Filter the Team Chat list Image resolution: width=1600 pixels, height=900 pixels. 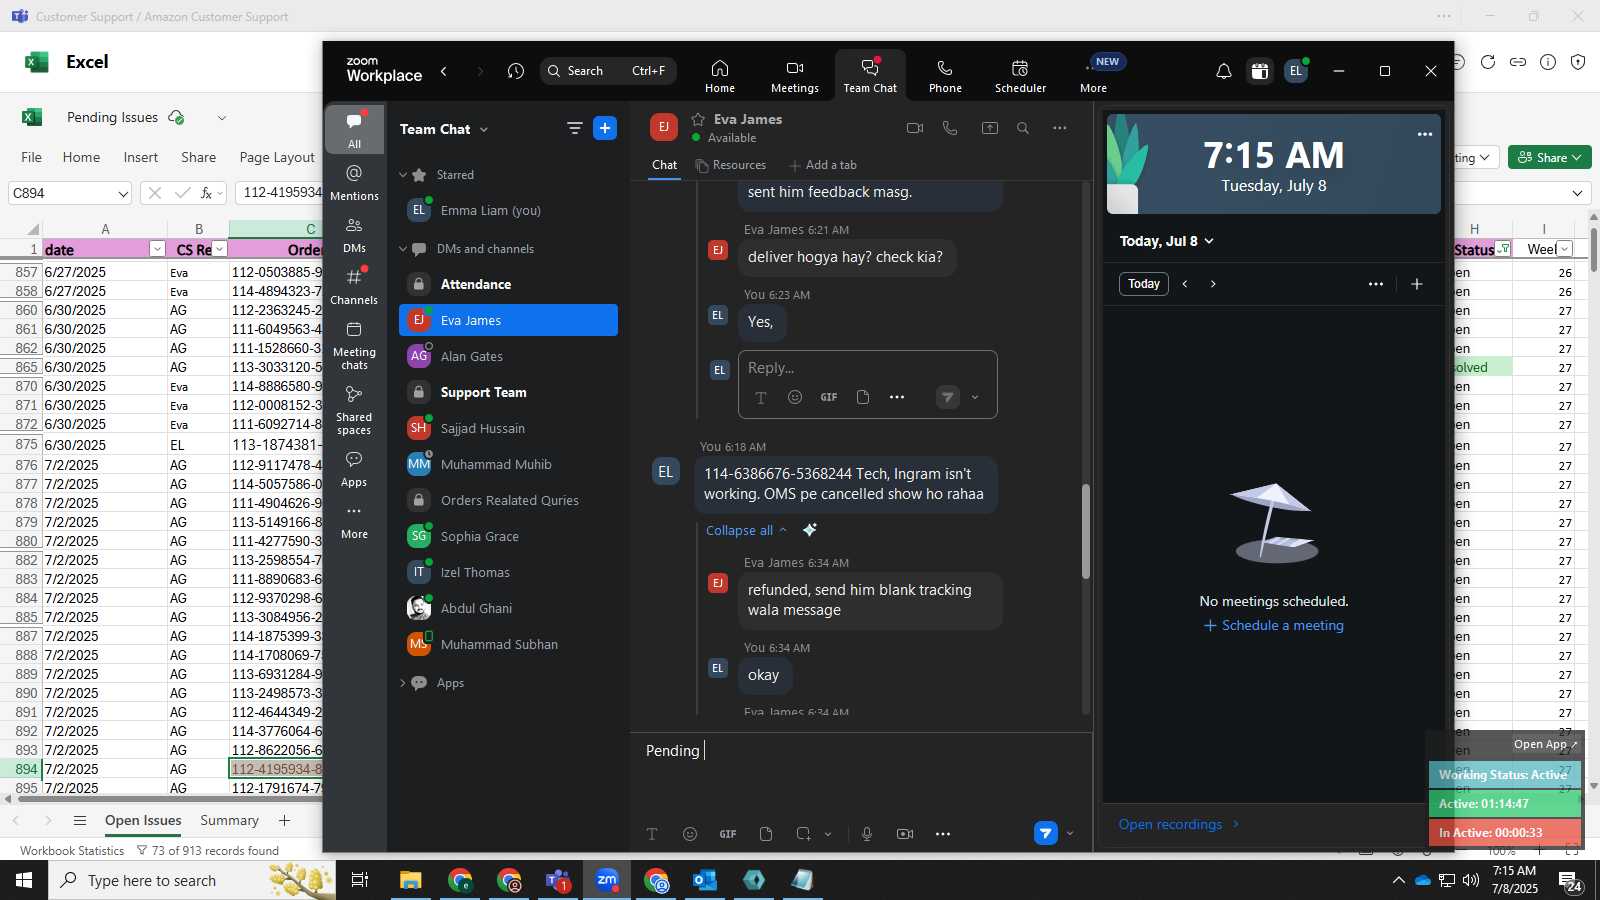point(574,128)
